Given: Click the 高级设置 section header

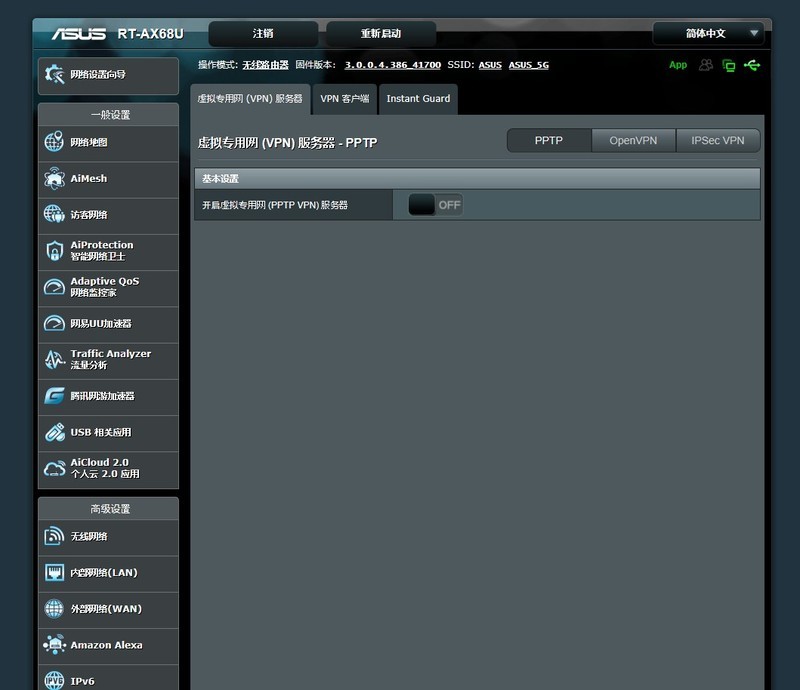Looking at the screenshot, I should [110, 509].
